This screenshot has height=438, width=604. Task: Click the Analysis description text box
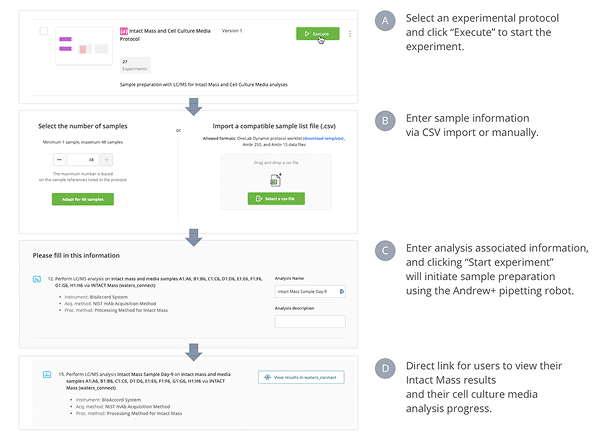(x=310, y=321)
